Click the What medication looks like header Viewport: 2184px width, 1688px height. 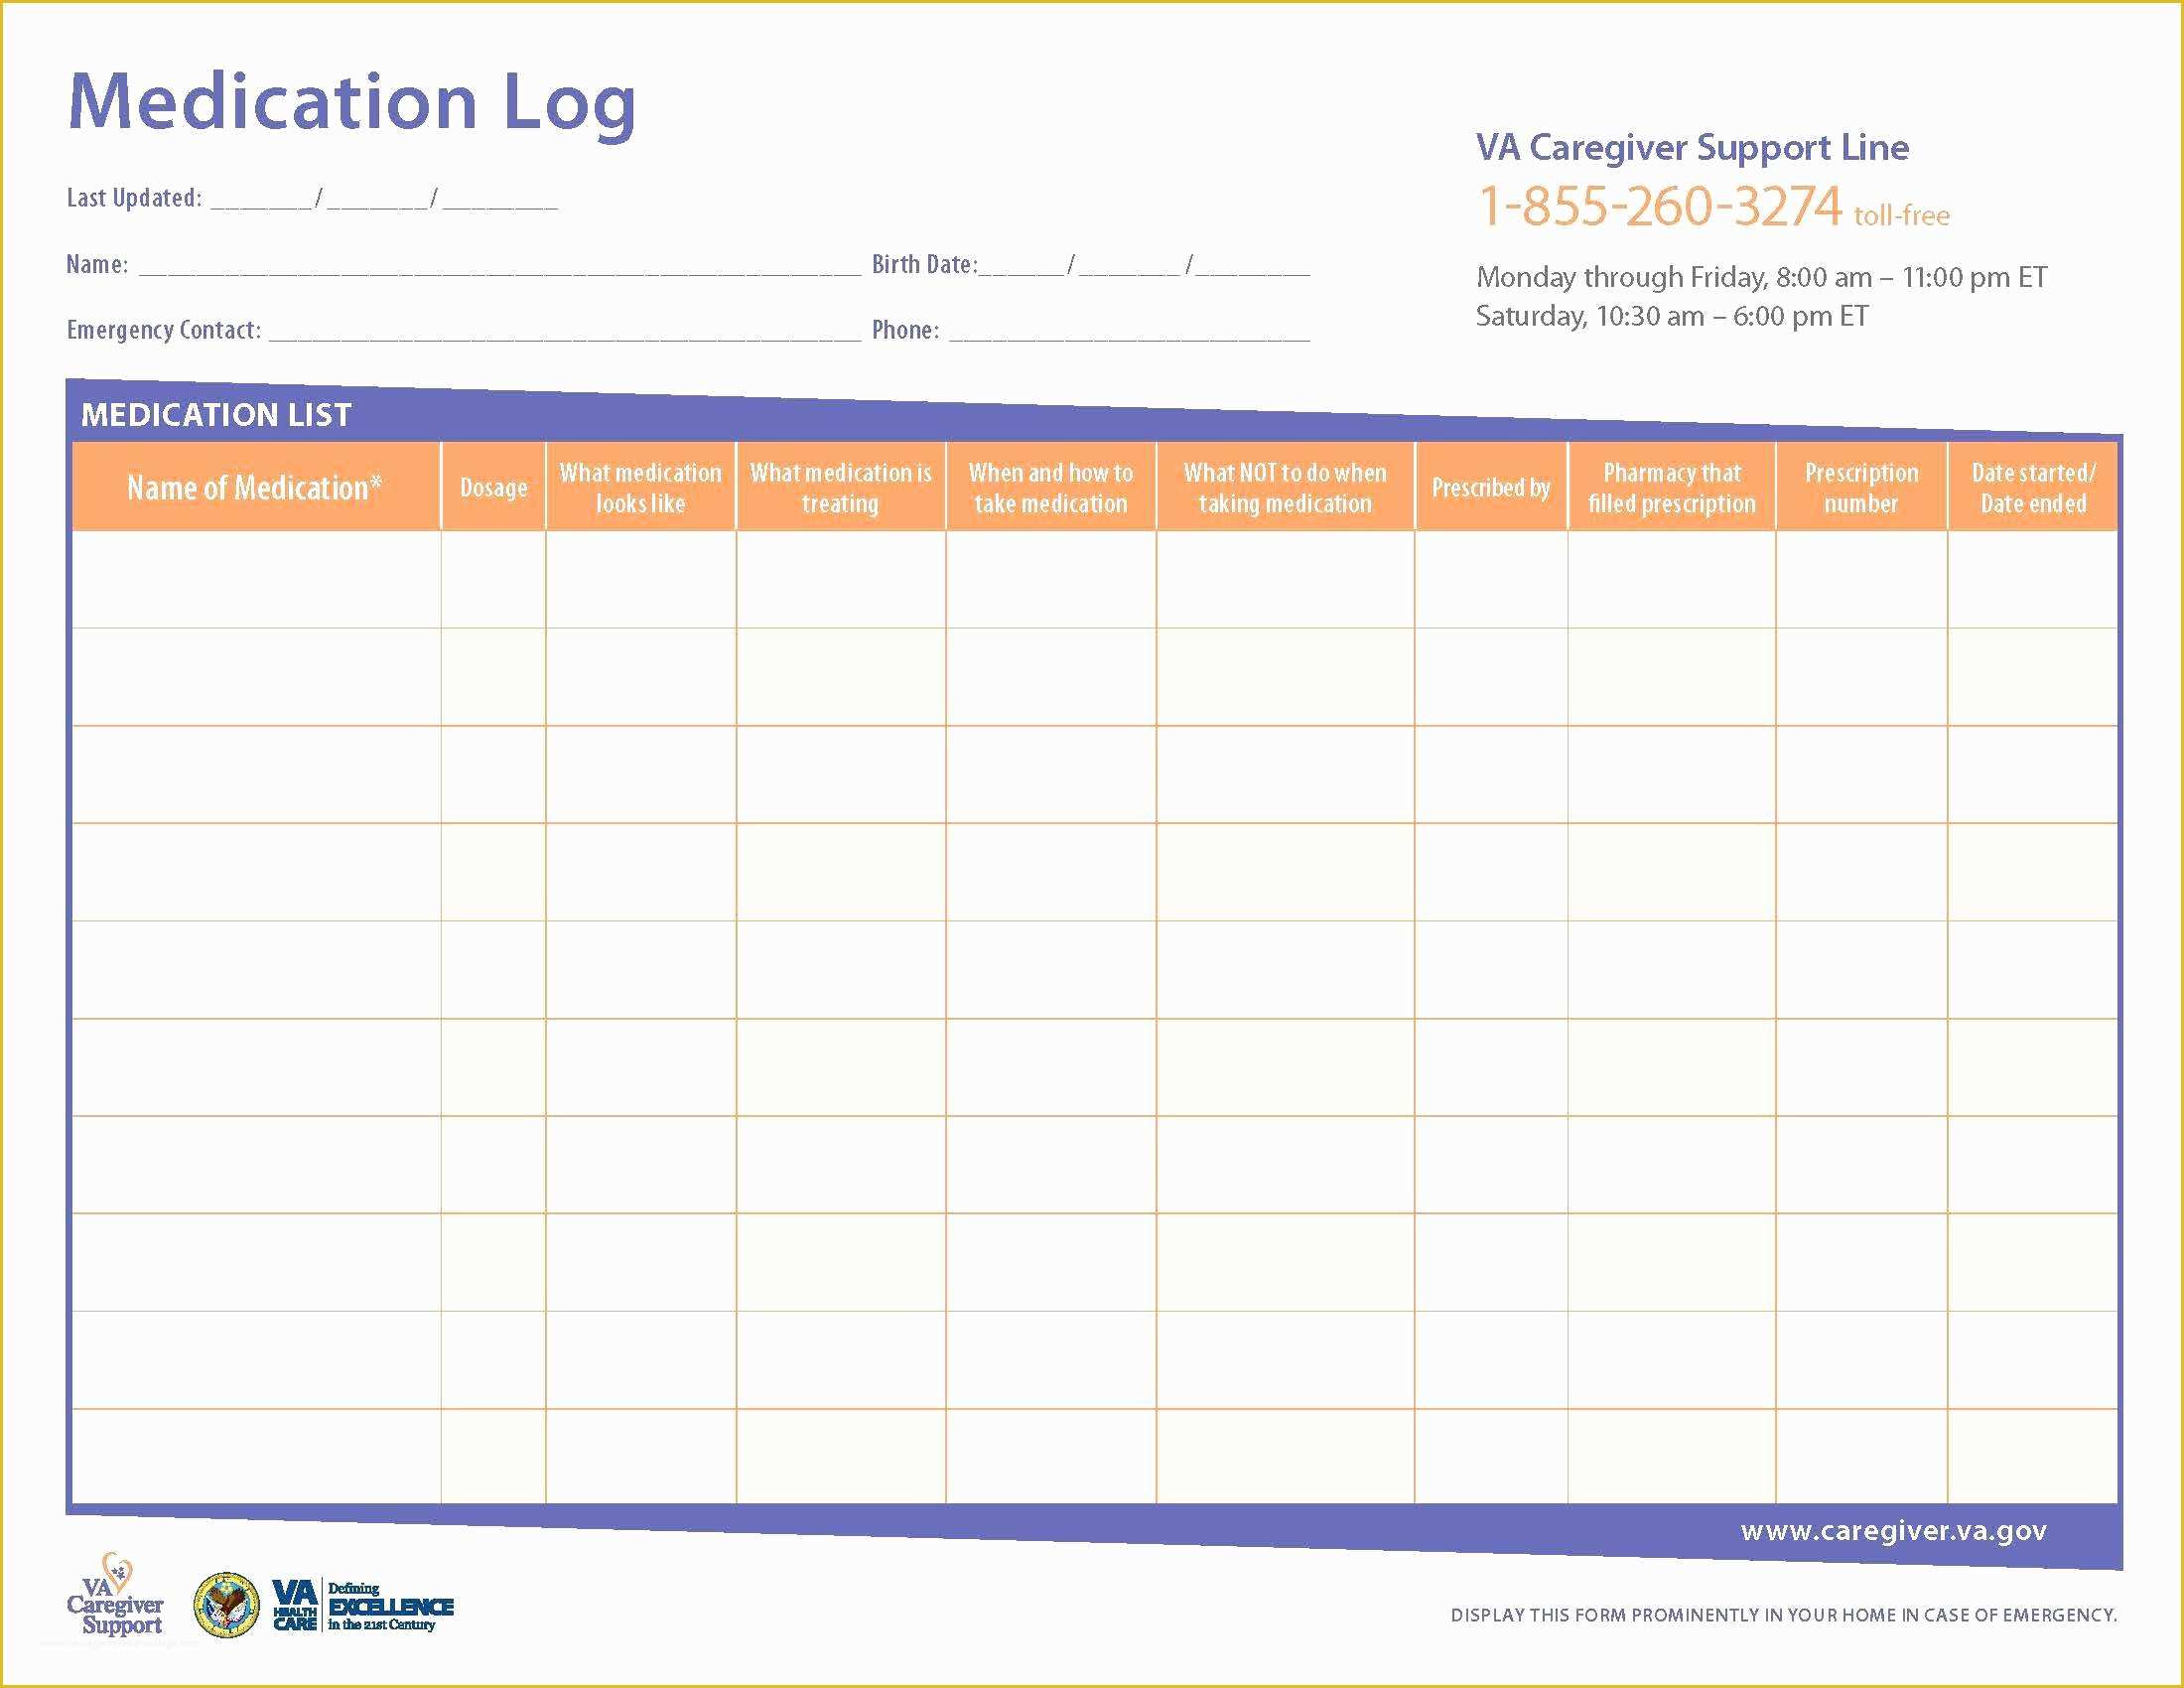click(x=640, y=487)
